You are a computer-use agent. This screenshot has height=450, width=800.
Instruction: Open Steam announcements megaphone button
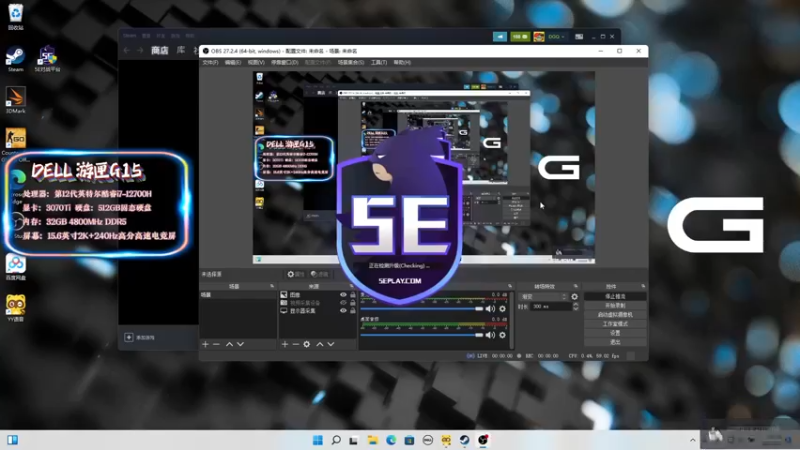click(x=500, y=37)
